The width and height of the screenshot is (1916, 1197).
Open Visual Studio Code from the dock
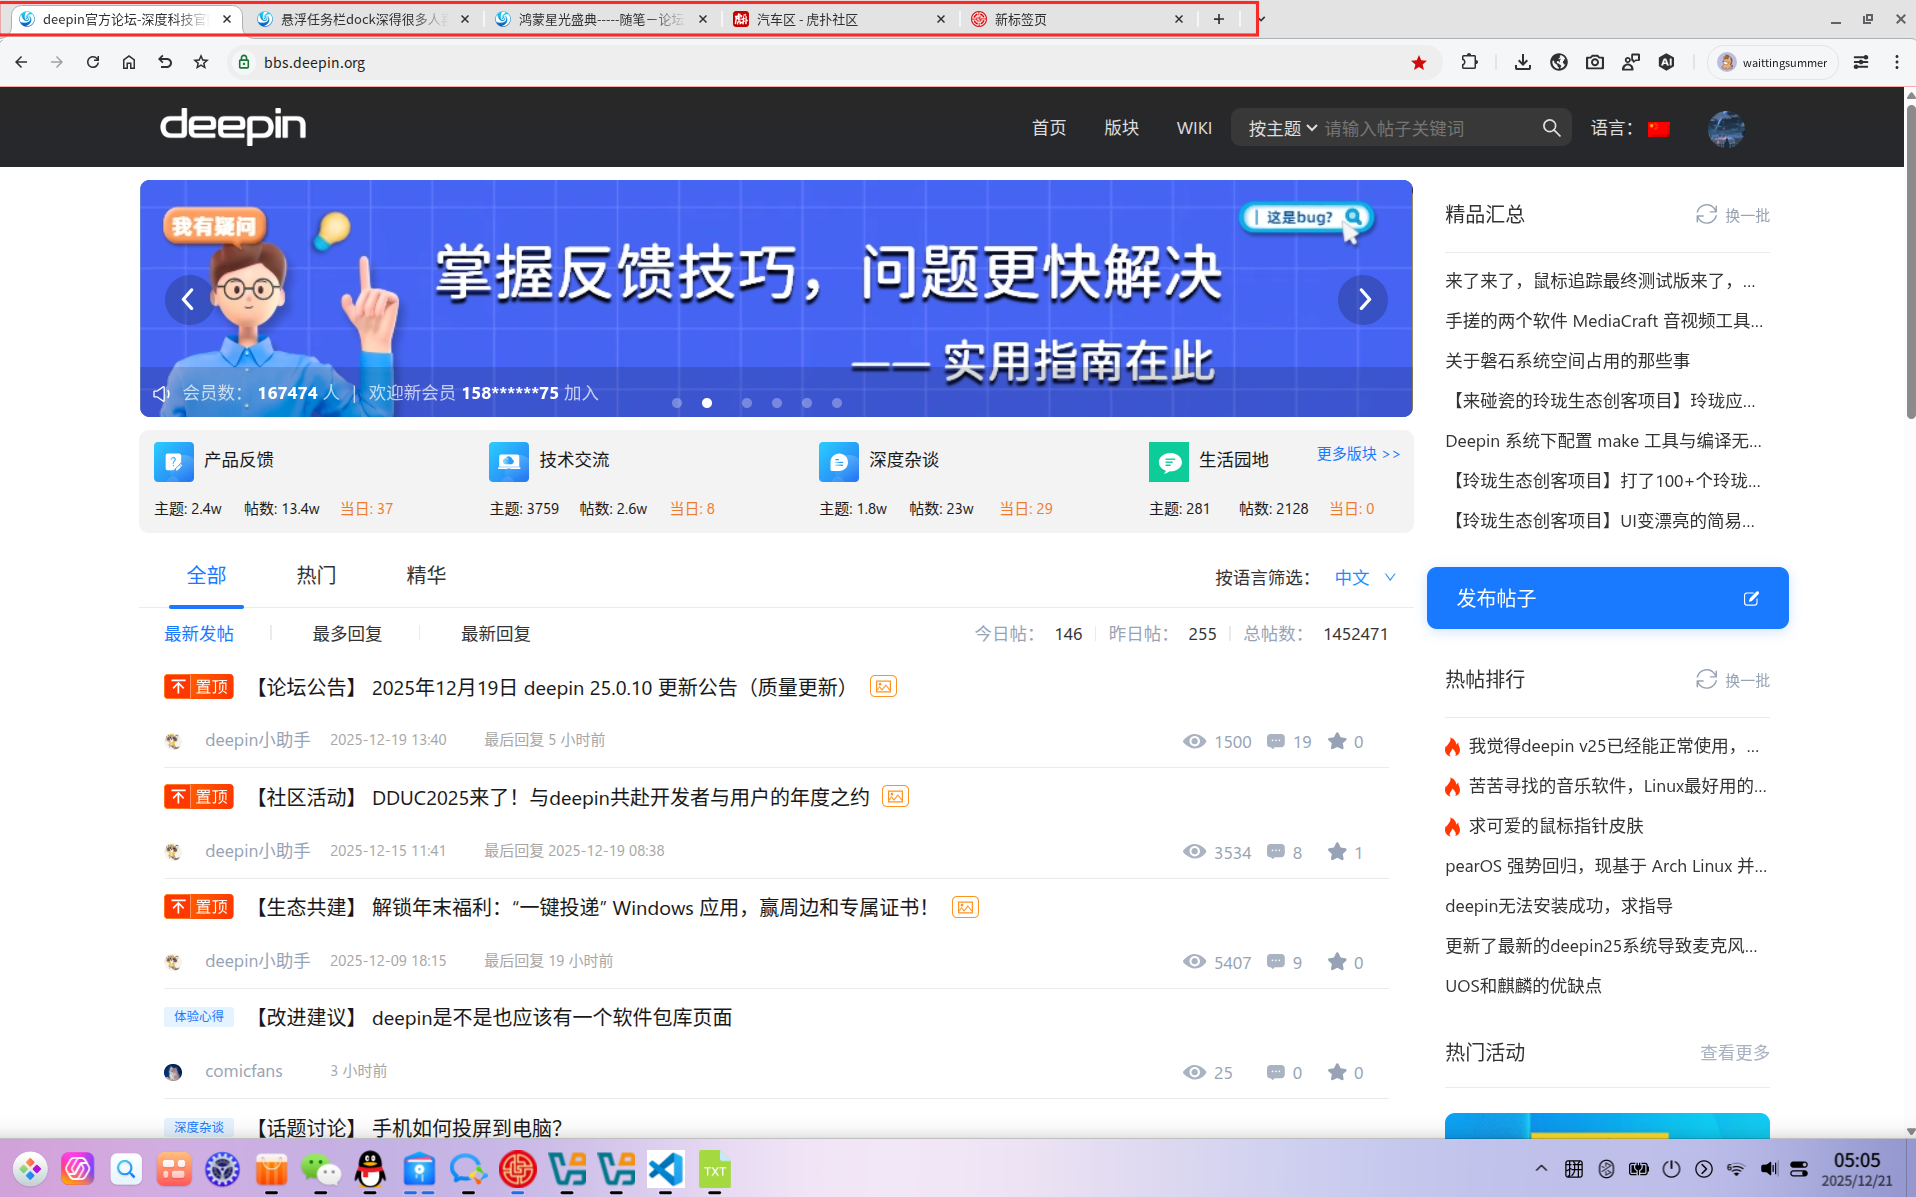665,1169
